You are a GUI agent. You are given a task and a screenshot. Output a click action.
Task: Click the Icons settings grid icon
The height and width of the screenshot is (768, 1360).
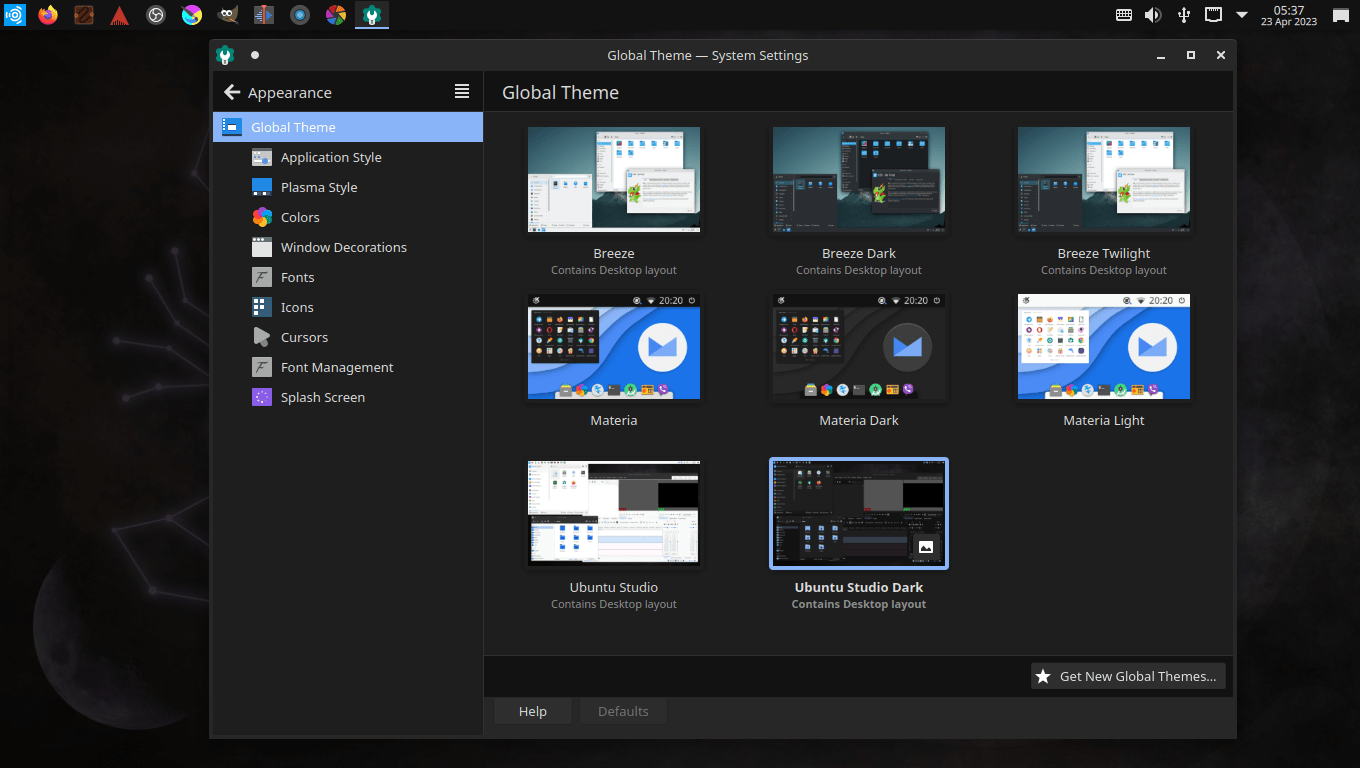[x=262, y=307]
